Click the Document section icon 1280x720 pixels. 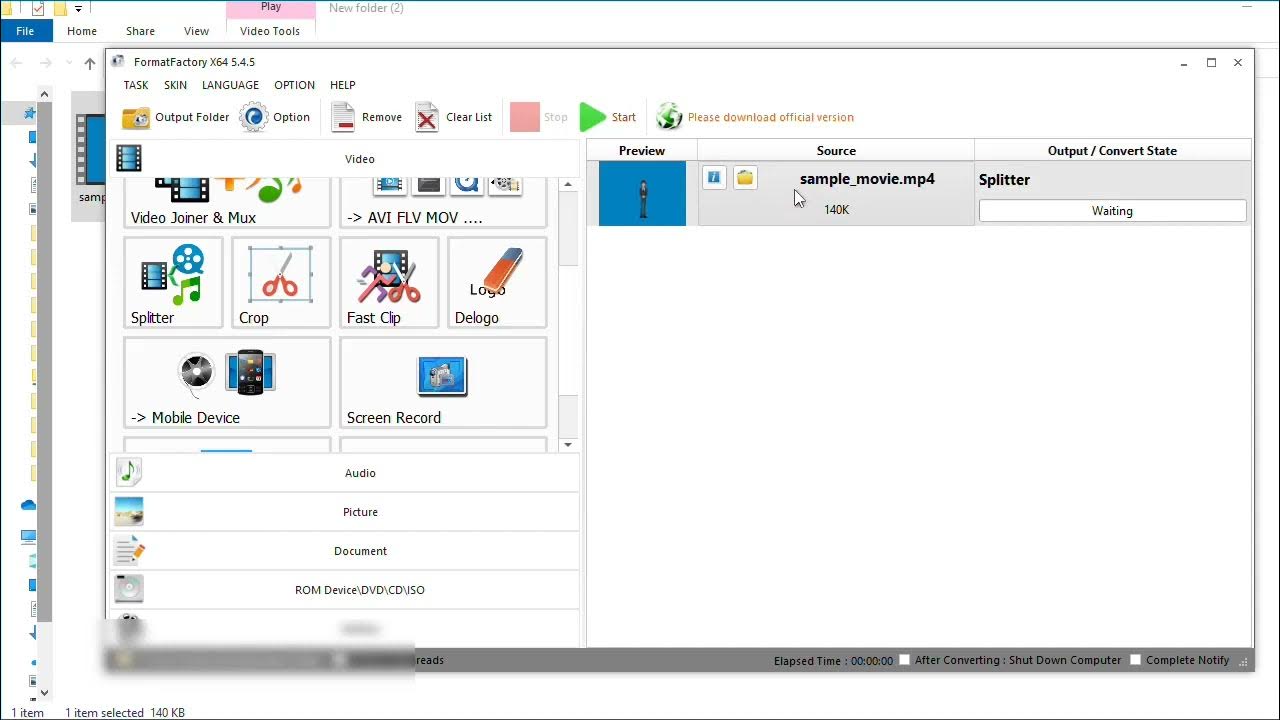coord(129,550)
